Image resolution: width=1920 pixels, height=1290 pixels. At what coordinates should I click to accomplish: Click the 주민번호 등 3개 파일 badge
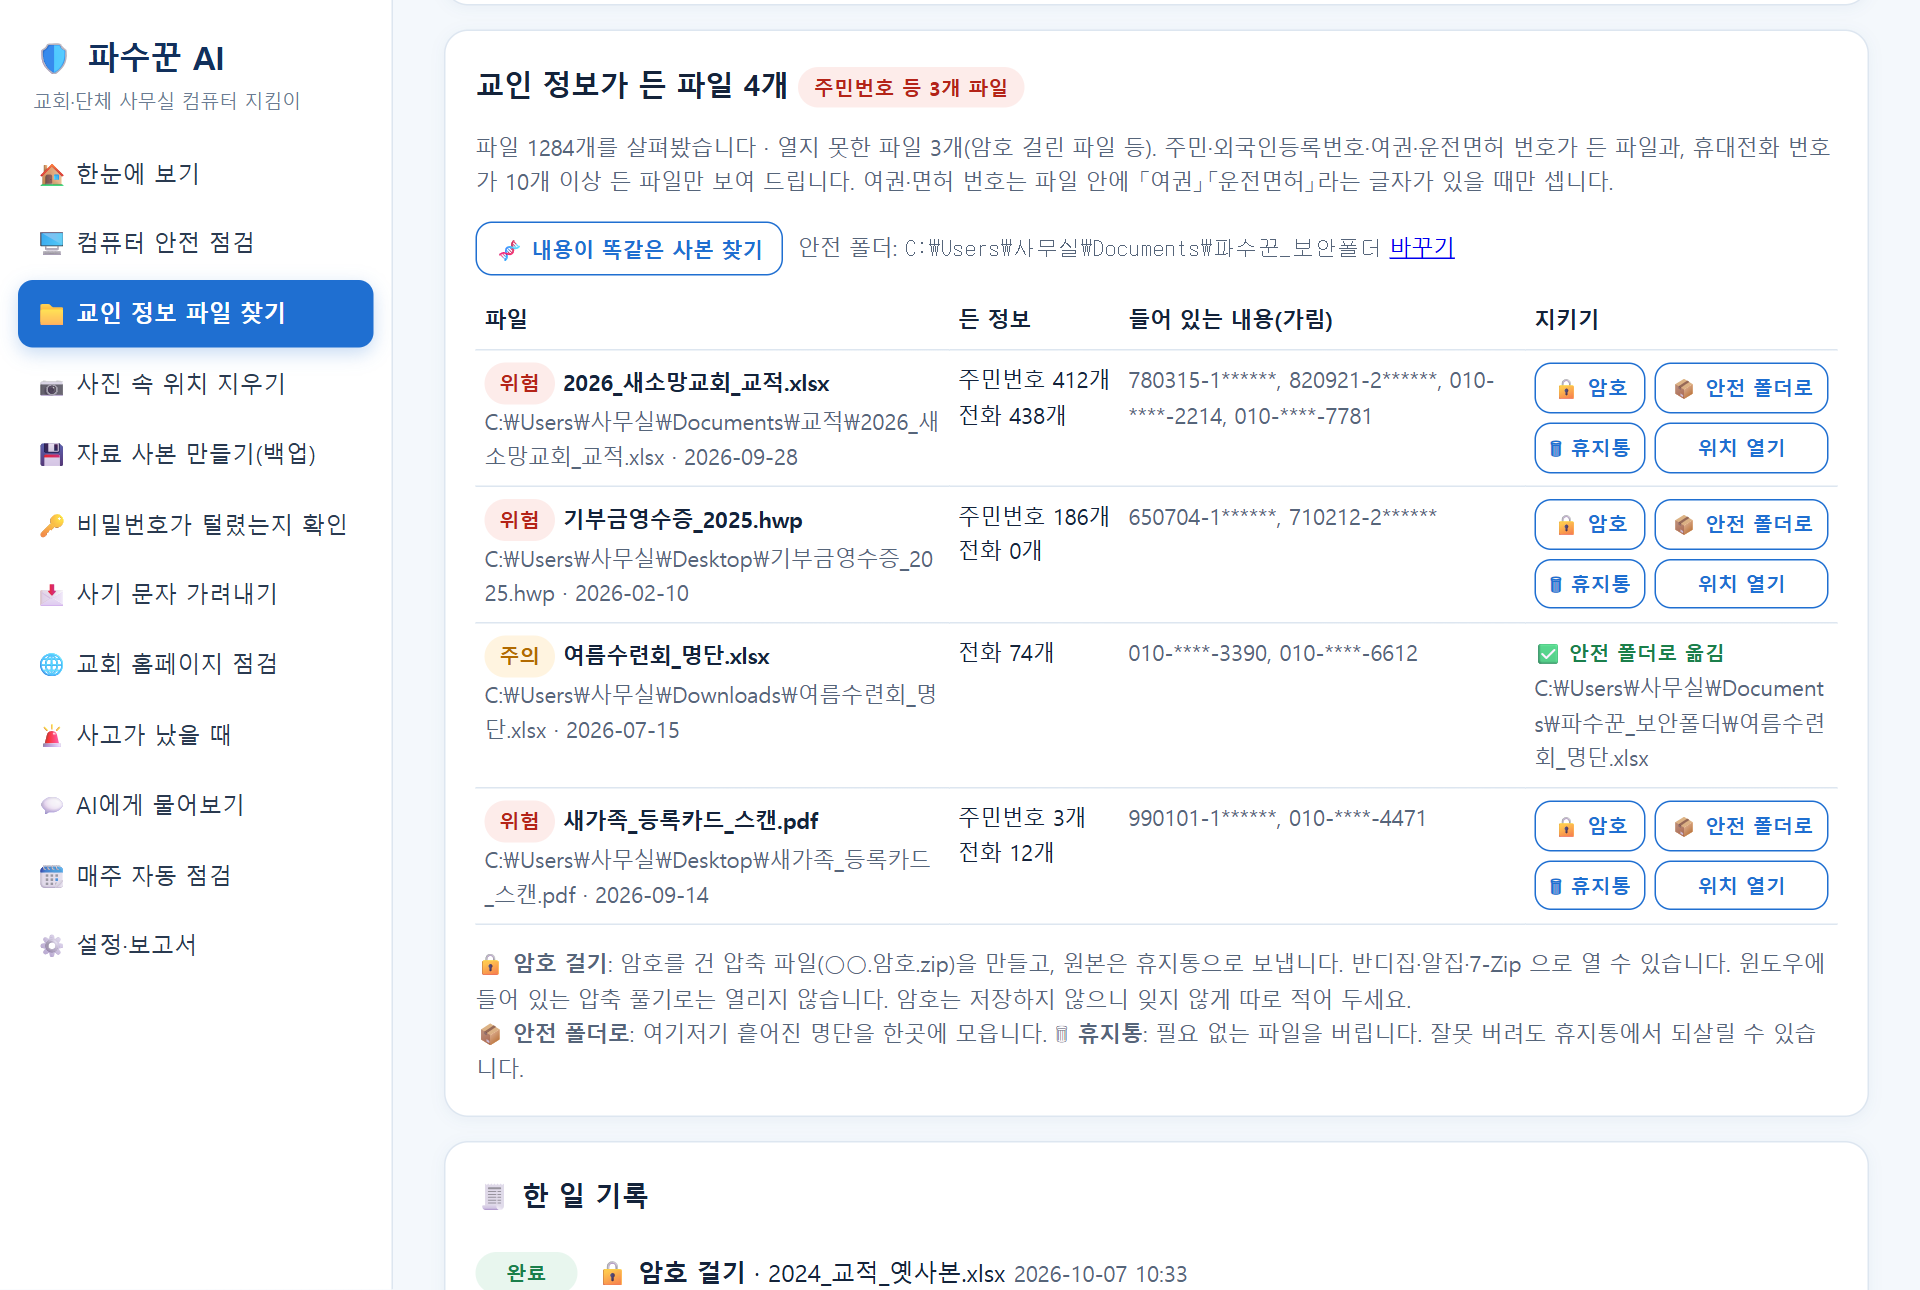(x=911, y=87)
